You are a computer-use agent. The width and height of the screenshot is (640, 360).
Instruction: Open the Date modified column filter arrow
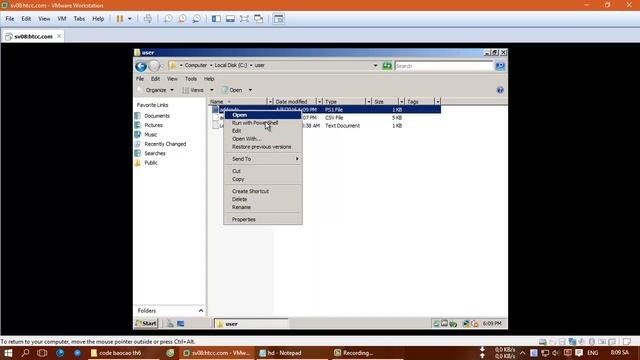click(x=320, y=101)
